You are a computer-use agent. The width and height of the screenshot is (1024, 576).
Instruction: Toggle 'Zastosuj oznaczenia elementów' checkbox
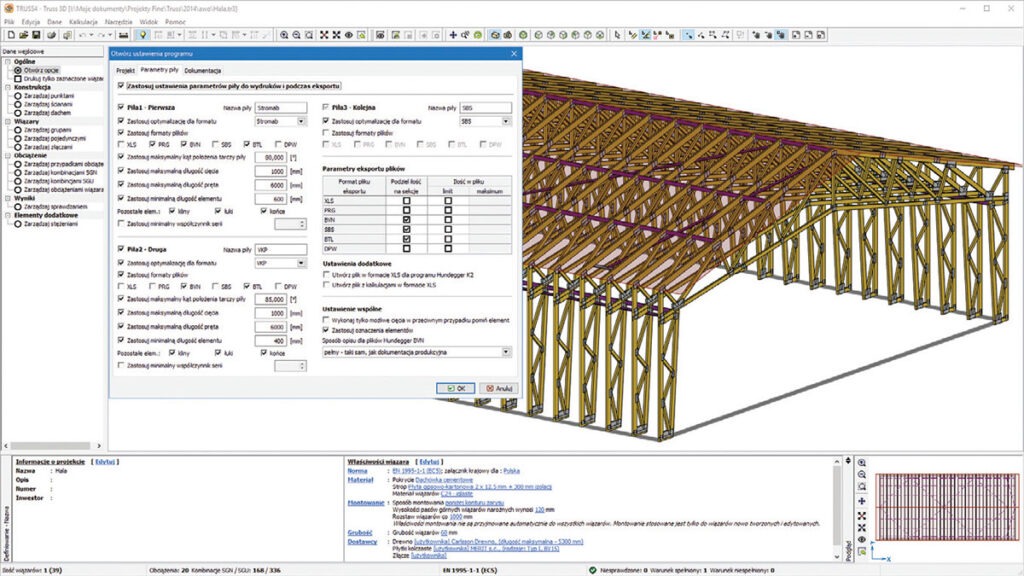tap(326, 330)
